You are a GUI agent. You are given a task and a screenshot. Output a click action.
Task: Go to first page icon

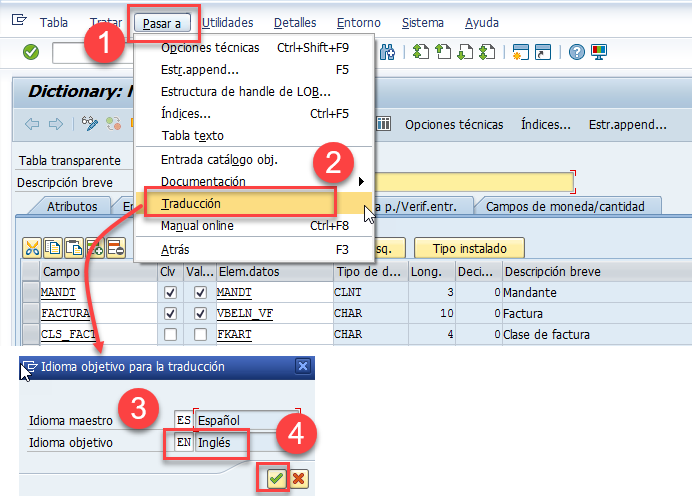click(x=421, y=52)
